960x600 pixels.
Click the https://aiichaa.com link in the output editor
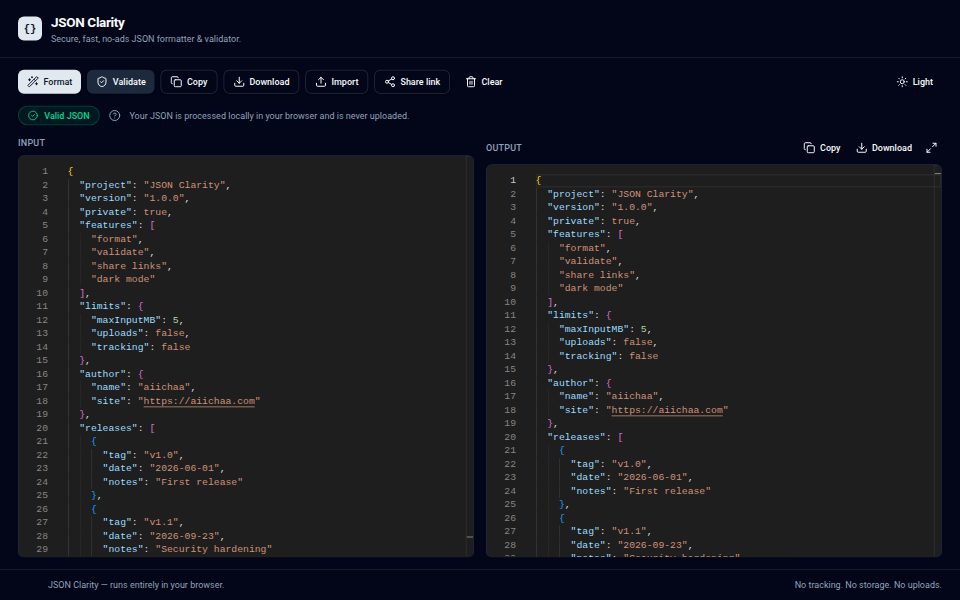coord(667,410)
